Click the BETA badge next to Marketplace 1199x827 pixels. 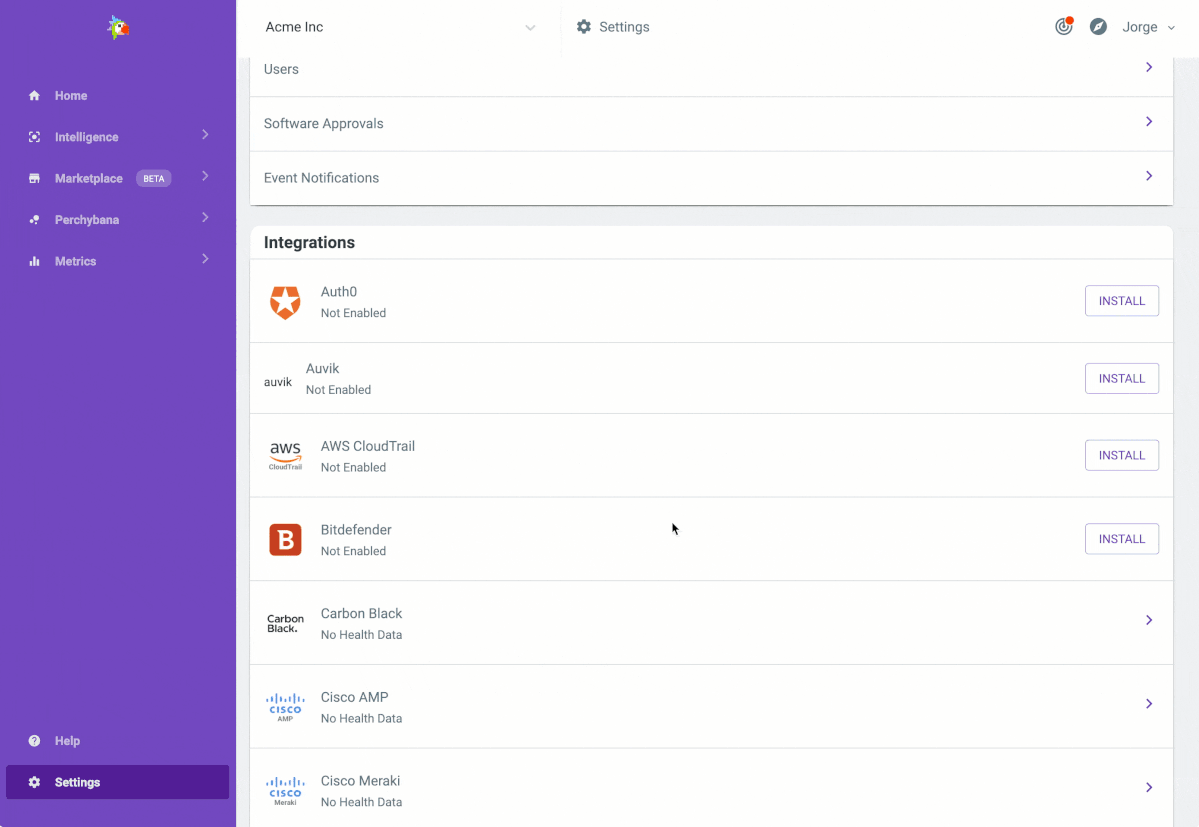click(154, 178)
